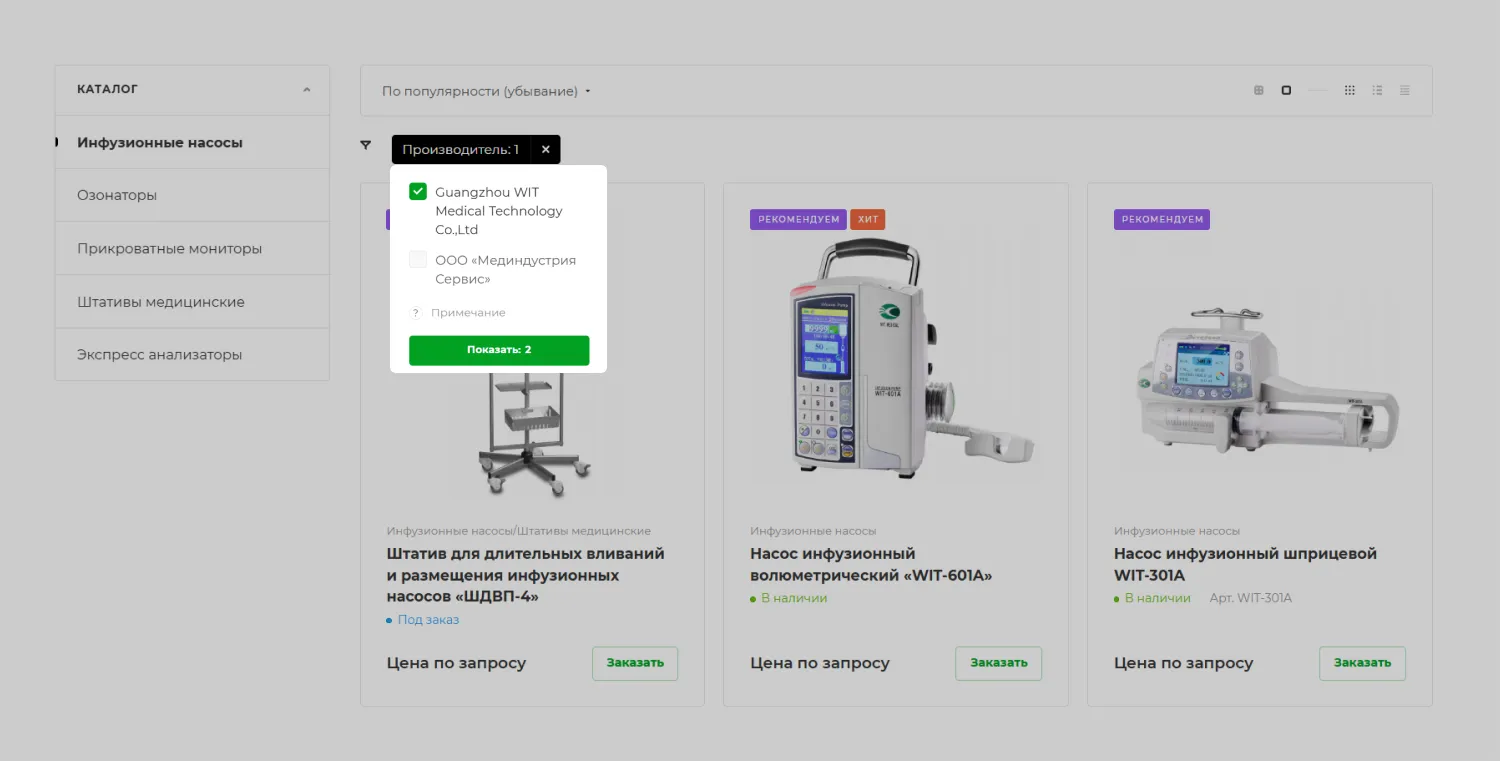
Task: Click РЕКОМЕНДУЕМ badge on WIT-601A card
Action: tap(798, 219)
